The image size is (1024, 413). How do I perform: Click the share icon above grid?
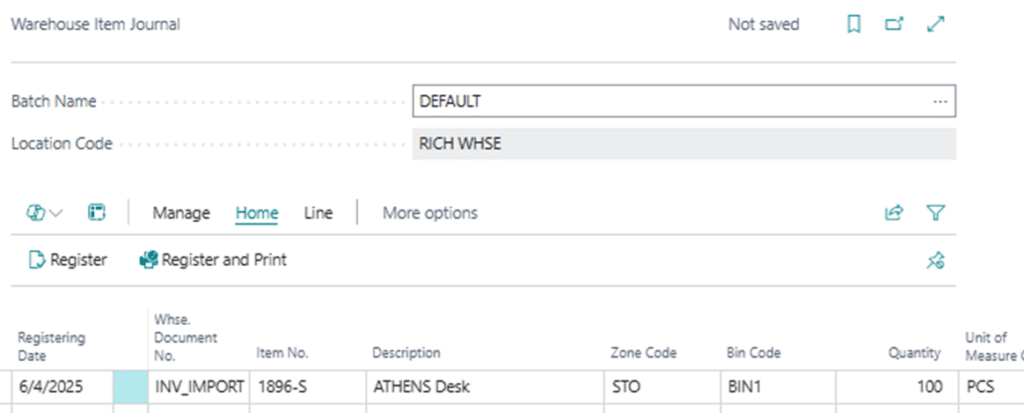coord(894,213)
